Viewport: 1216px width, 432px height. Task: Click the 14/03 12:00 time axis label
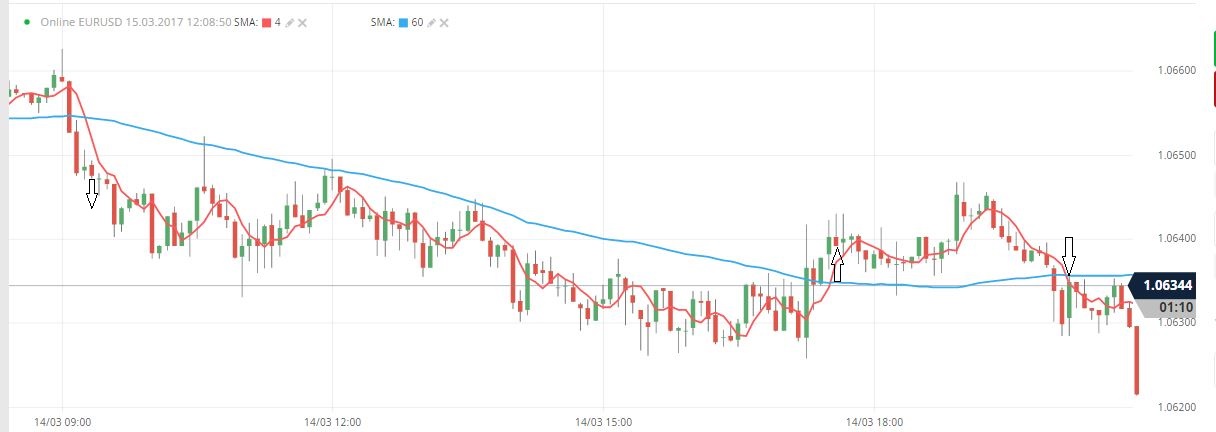coord(332,422)
